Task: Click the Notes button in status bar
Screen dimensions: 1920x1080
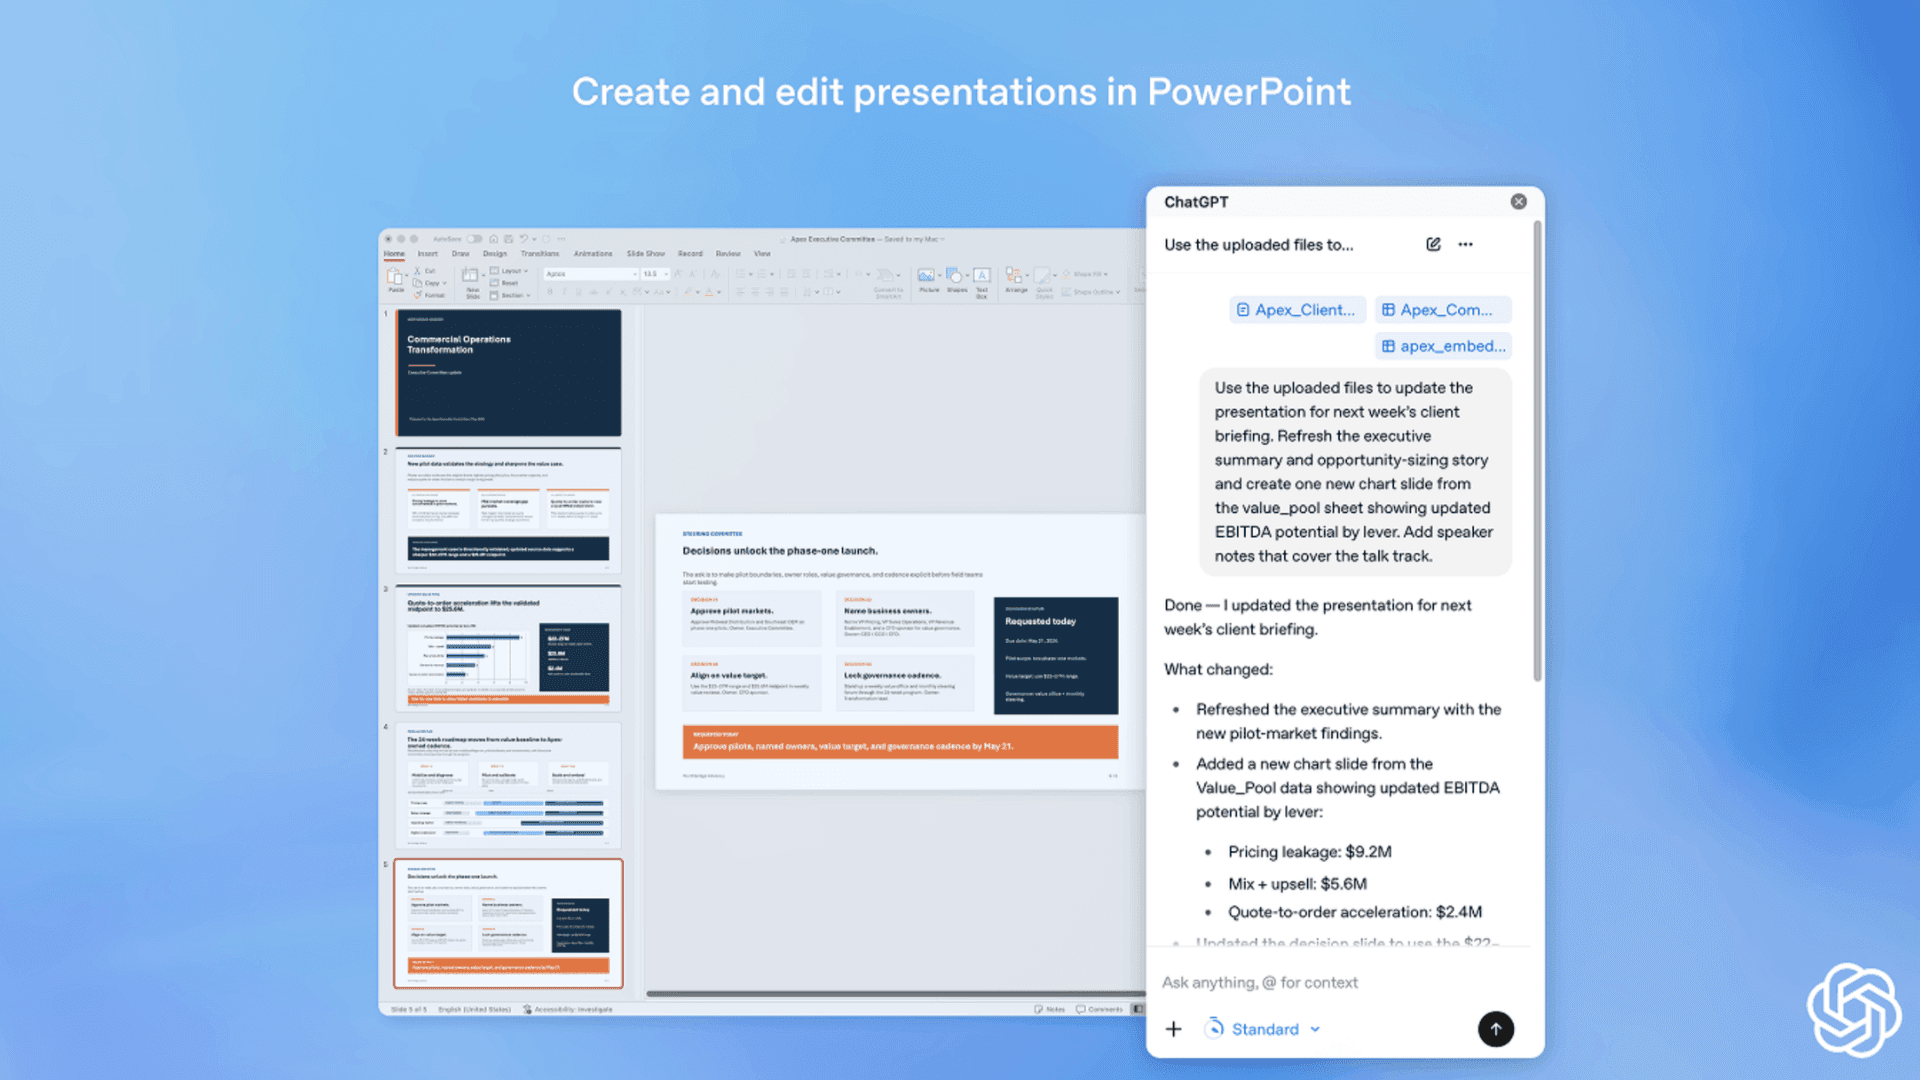Action: click(1049, 1009)
